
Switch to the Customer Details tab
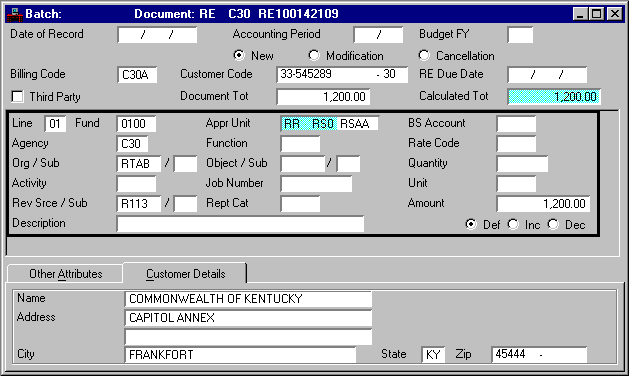[185, 274]
